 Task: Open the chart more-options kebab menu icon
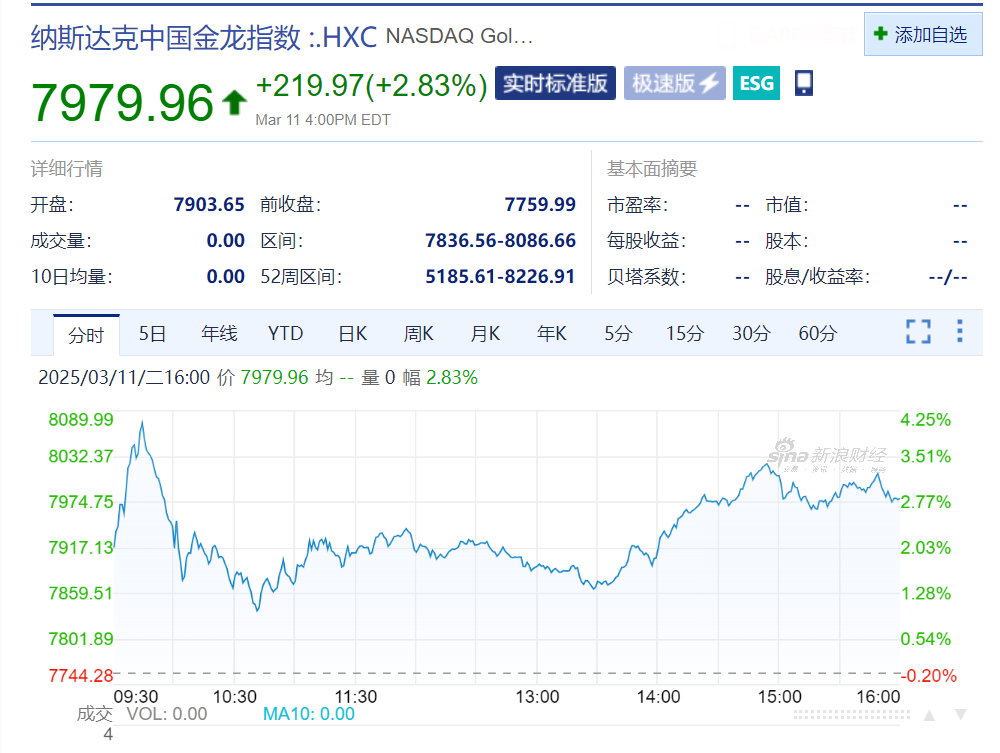coord(958,332)
